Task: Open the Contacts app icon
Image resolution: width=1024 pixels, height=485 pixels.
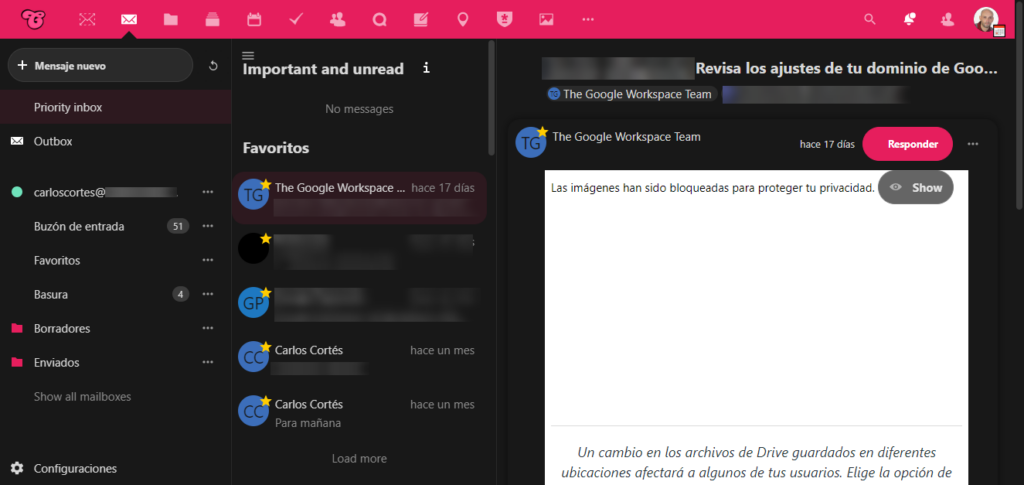Action: click(338, 20)
